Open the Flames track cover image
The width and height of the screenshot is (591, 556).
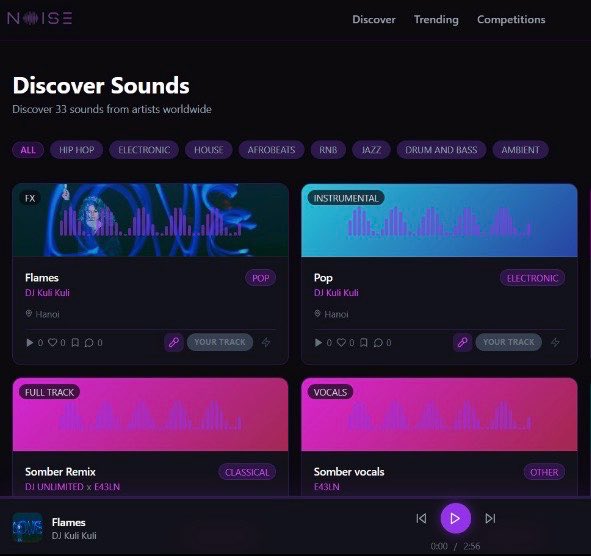click(x=150, y=220)
